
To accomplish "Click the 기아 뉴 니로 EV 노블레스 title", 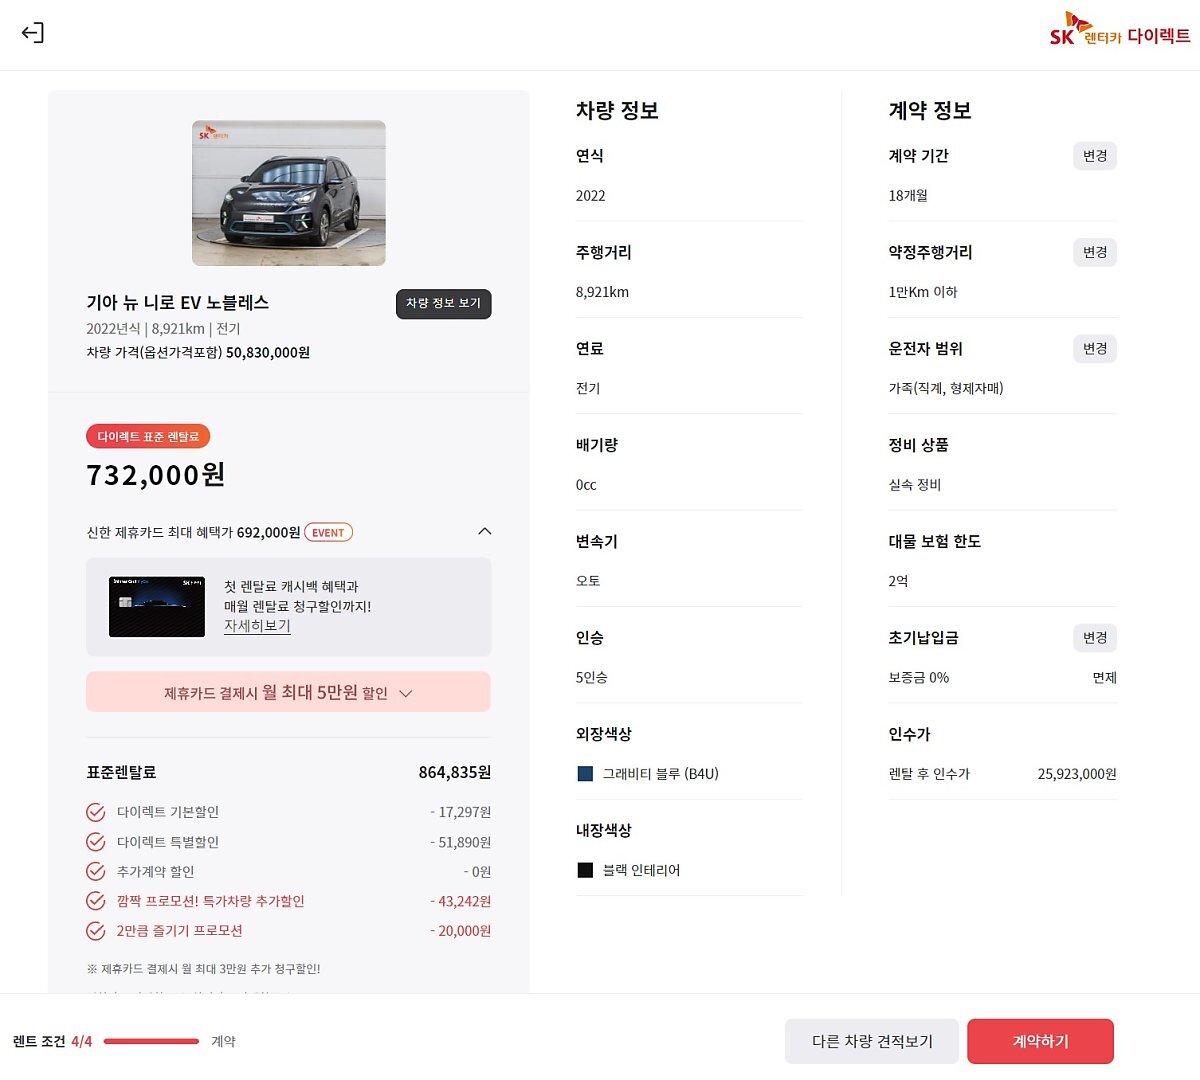I will (x=178, y=302).
